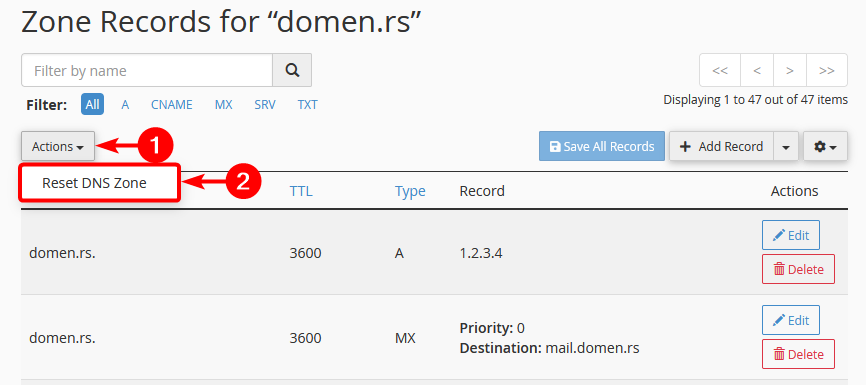Edit the domen.rs. MX record
Screen dimensions: 866x385
point(791,320)
